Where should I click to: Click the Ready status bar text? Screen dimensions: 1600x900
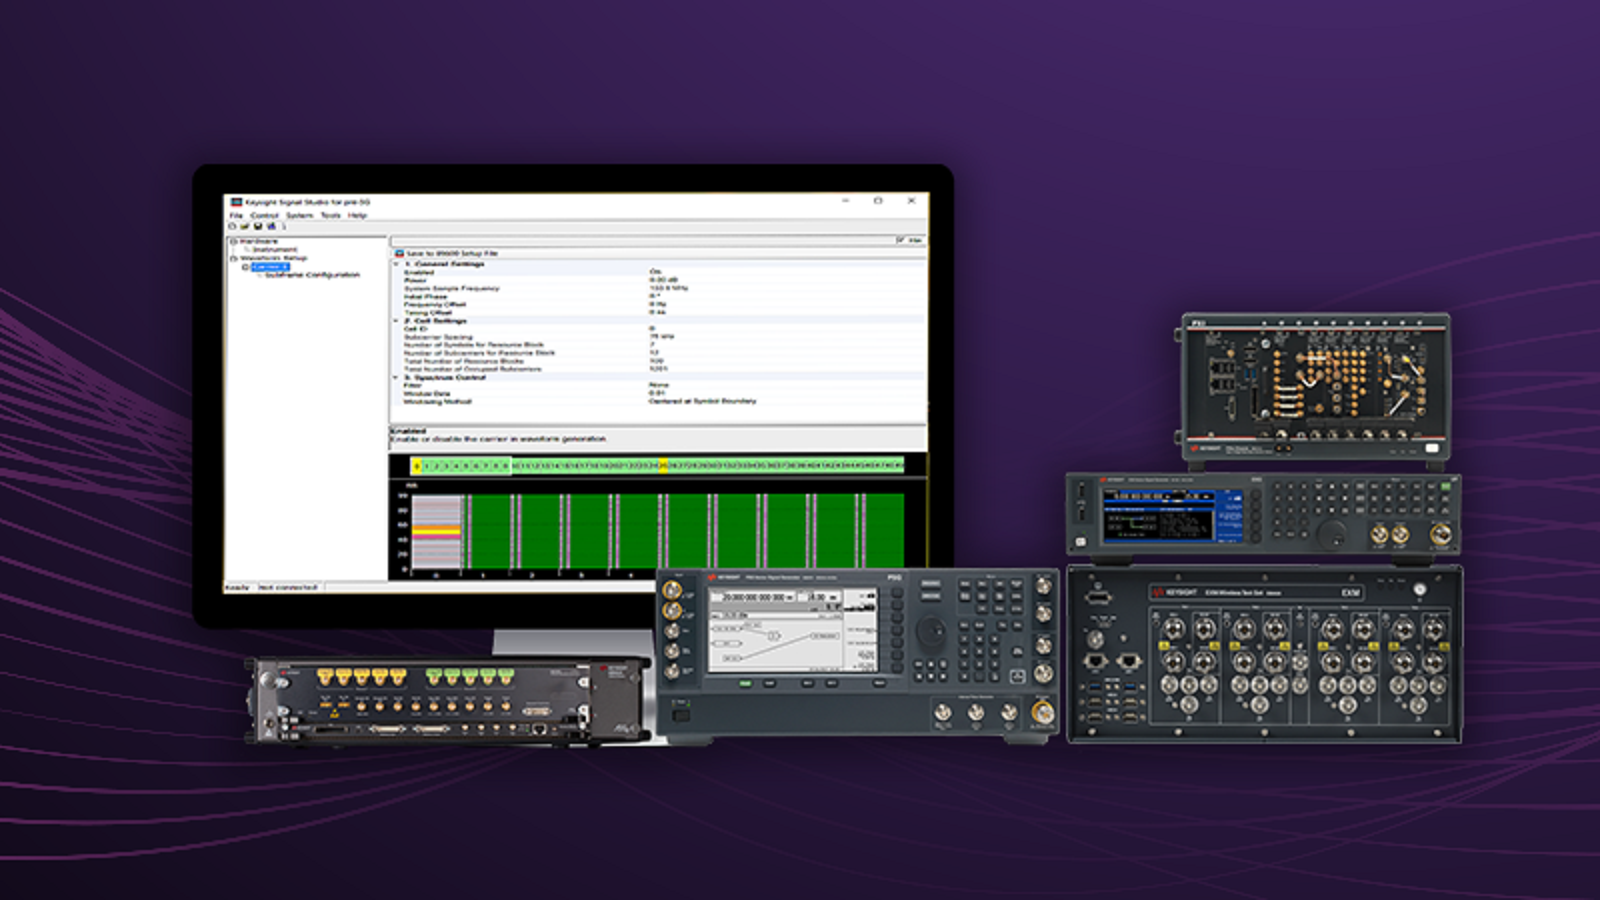click(x=237, y=588)
